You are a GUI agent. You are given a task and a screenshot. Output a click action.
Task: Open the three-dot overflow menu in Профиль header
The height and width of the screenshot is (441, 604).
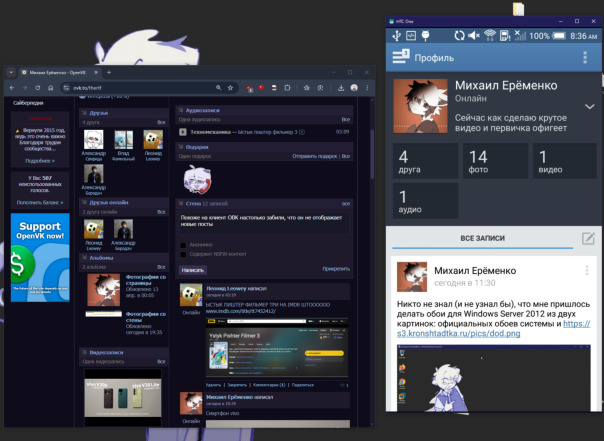(585, 58)
